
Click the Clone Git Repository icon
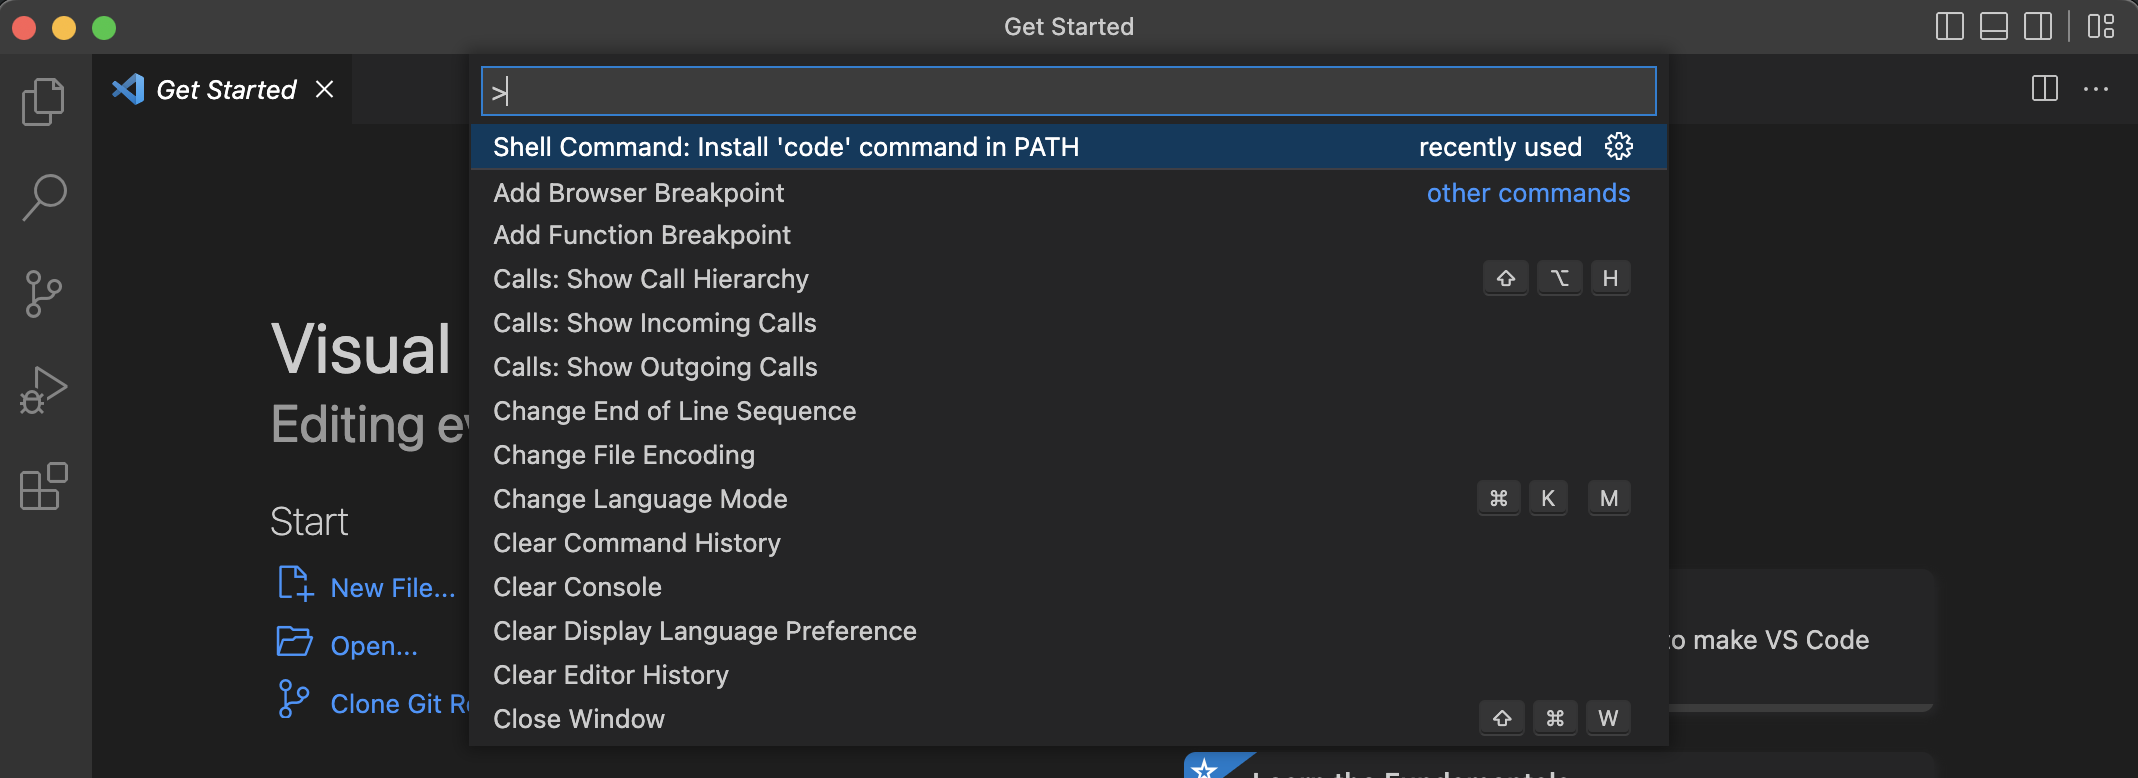point(293,699)
